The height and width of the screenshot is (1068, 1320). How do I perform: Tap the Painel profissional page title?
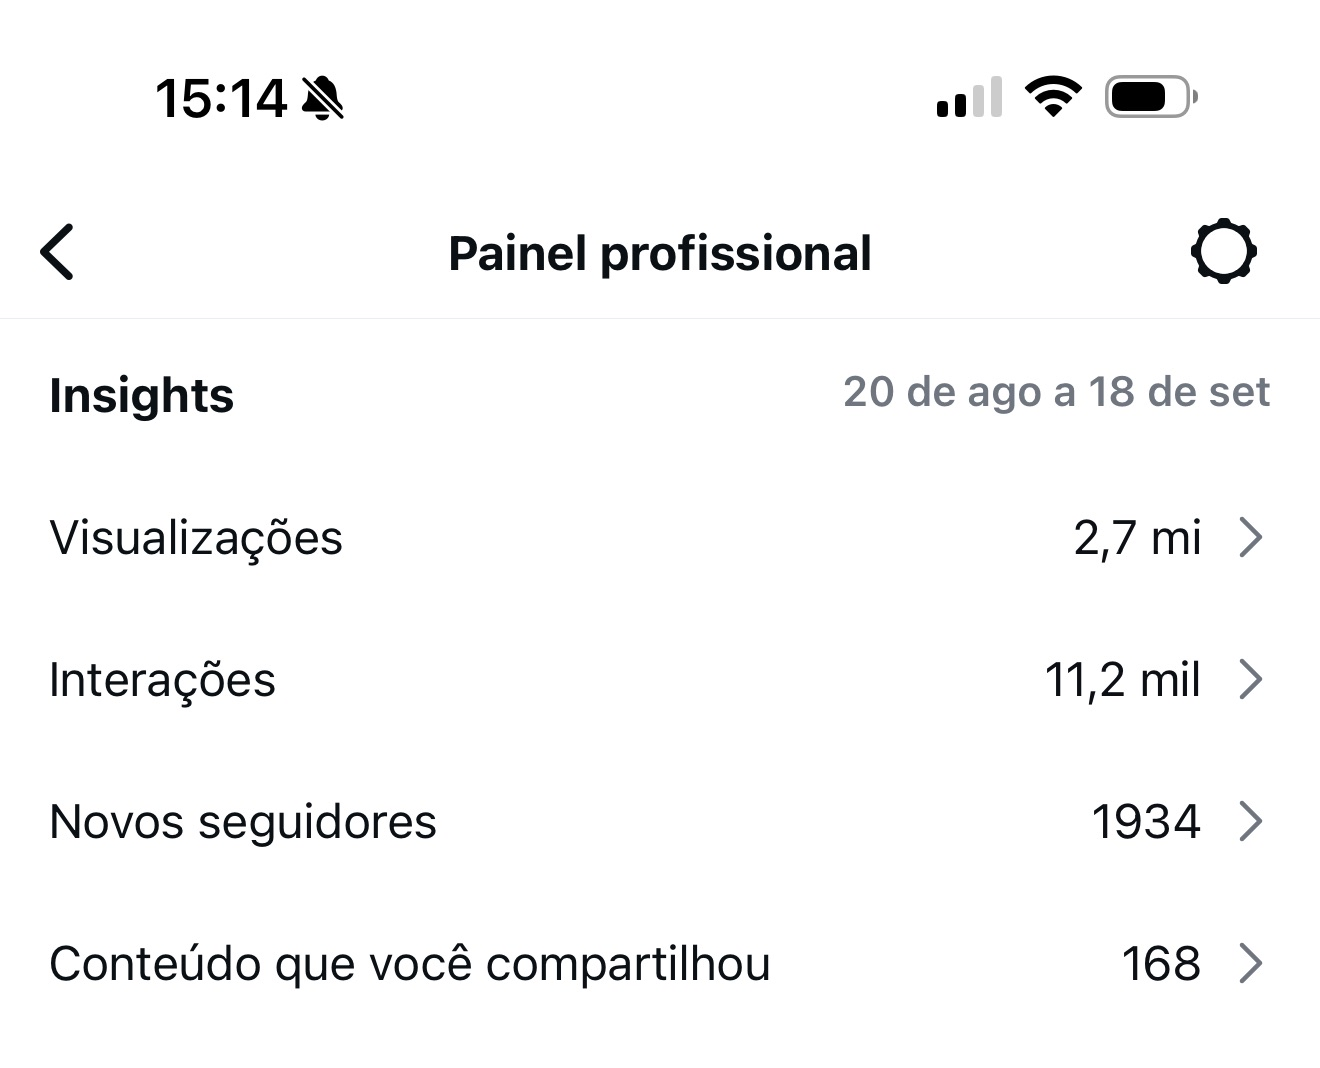[x=660, y=253]
